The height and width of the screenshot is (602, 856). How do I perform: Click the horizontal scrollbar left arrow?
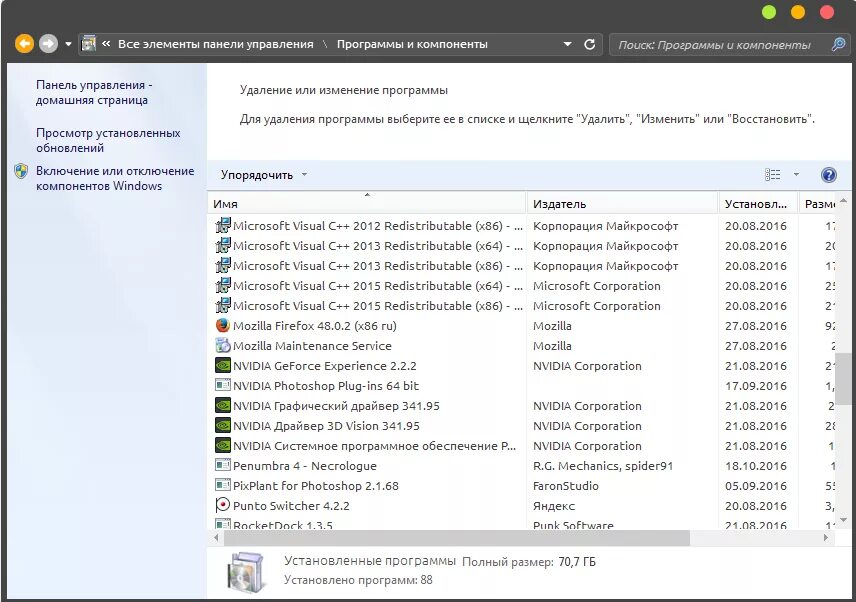click(x=217, y=538)
